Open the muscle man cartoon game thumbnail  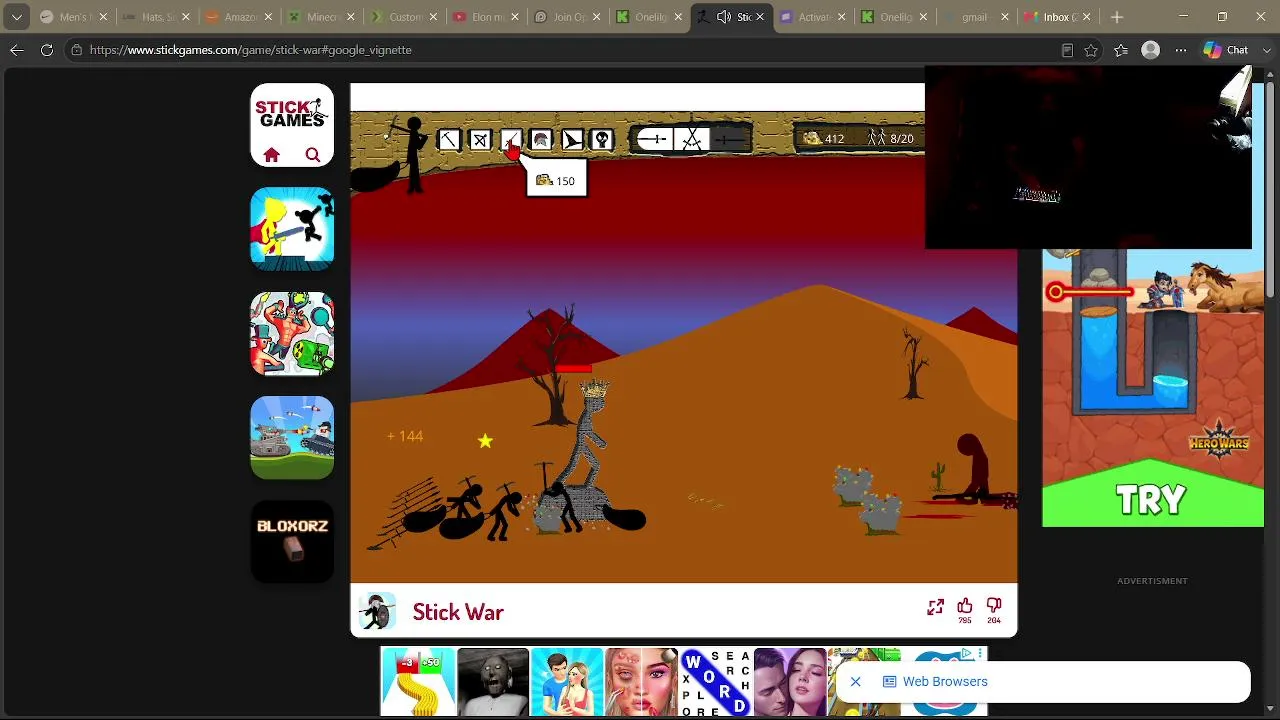[x=292, y=334]
